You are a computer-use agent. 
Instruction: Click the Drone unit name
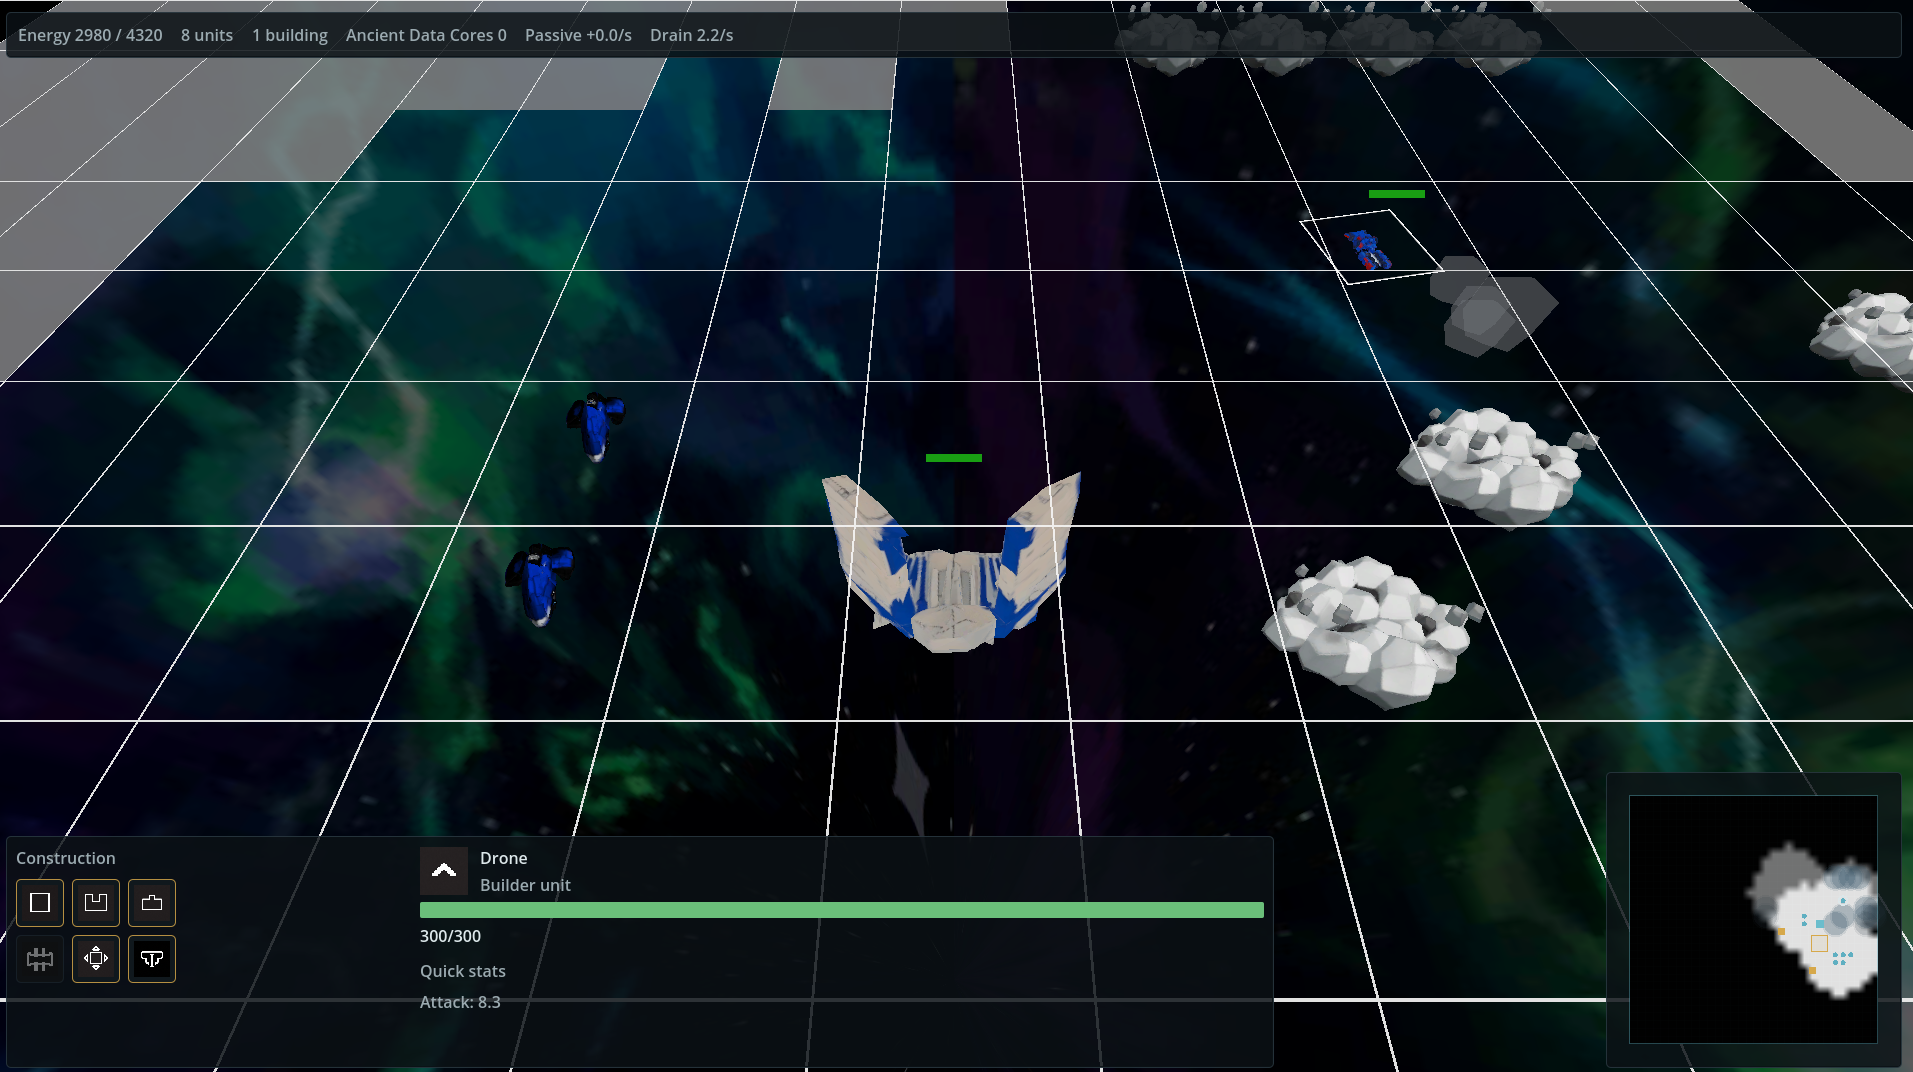coord(503,858)
